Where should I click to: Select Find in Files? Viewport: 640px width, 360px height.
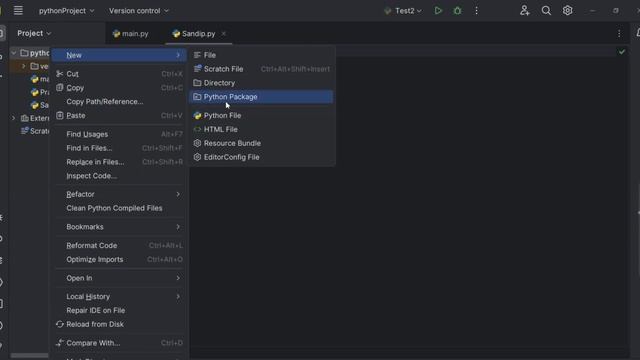click(x=119, y=148)
